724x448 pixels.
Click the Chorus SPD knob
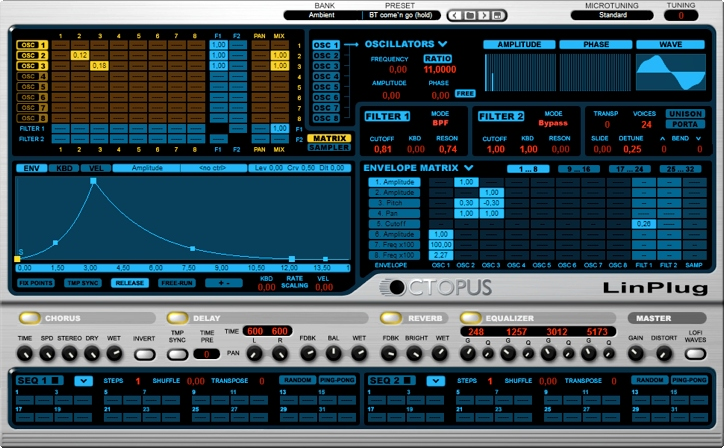(47, 354)
